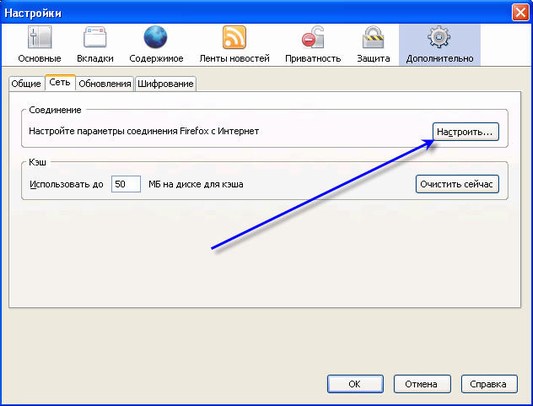Click the Настройки window title
Image resolution: width=533 pixels, height=406 pixels.
coord(33,13)
